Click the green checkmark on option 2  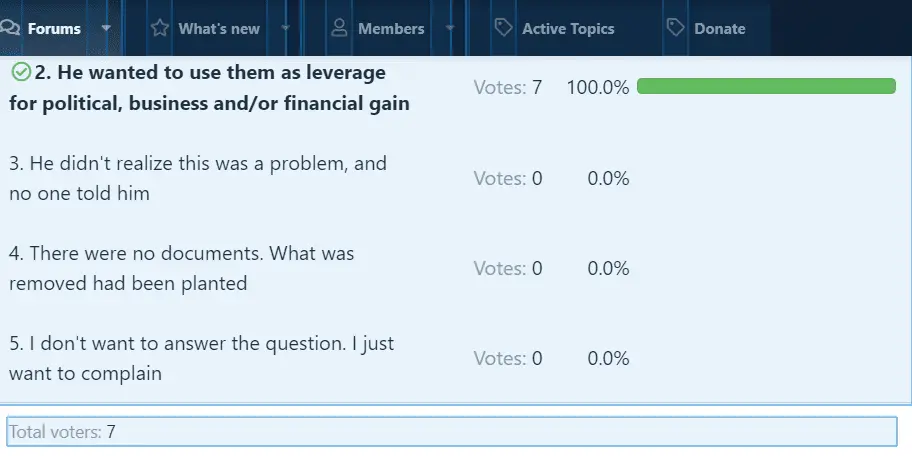(x=20, y=72)
